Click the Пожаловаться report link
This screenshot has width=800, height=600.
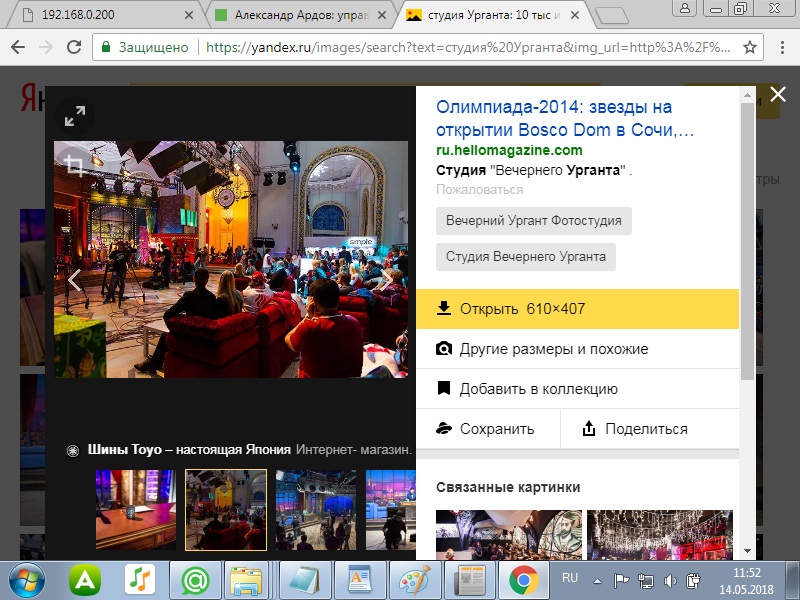(480, 190)
